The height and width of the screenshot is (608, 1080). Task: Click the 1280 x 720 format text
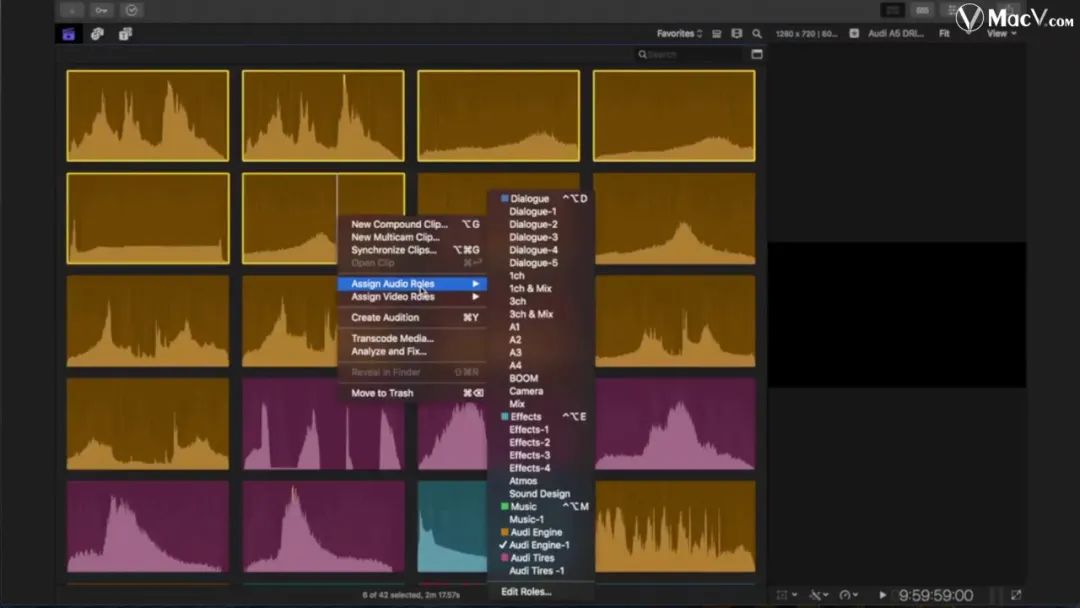click(x=807, y=34)
